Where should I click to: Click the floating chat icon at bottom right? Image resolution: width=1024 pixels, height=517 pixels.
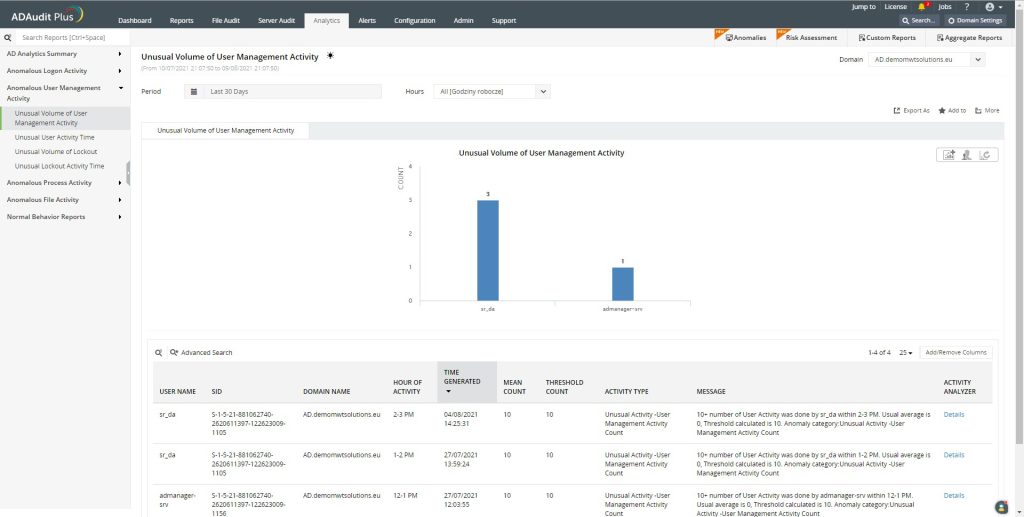(x=1001, y=505)
